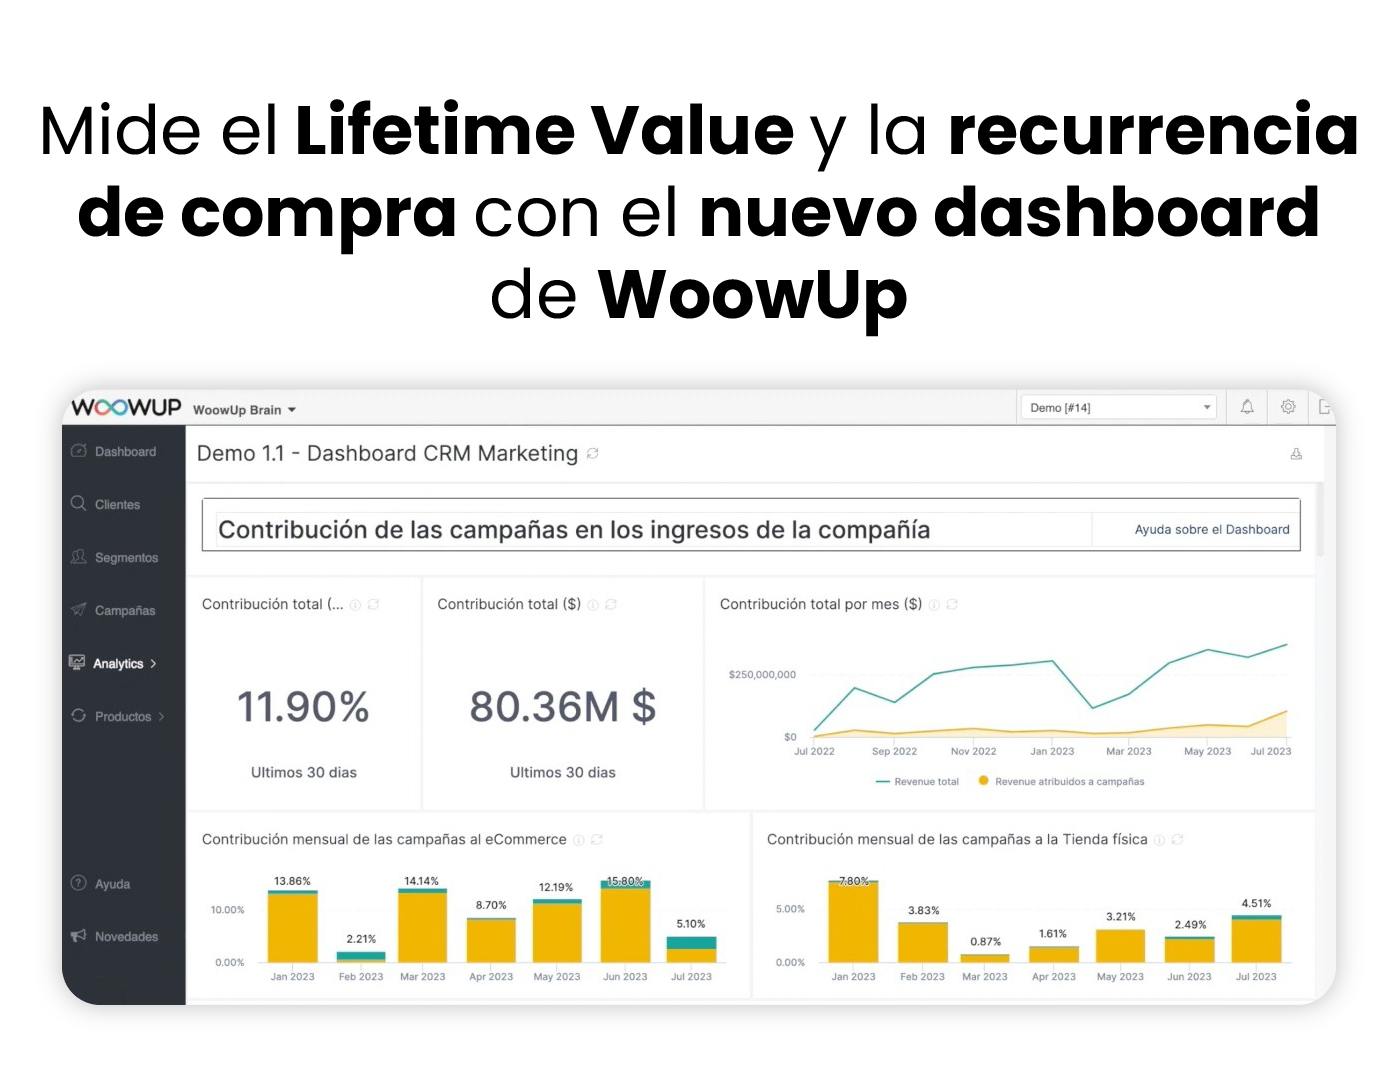Open Ayuda in sidebar

[x=112, y=885]
